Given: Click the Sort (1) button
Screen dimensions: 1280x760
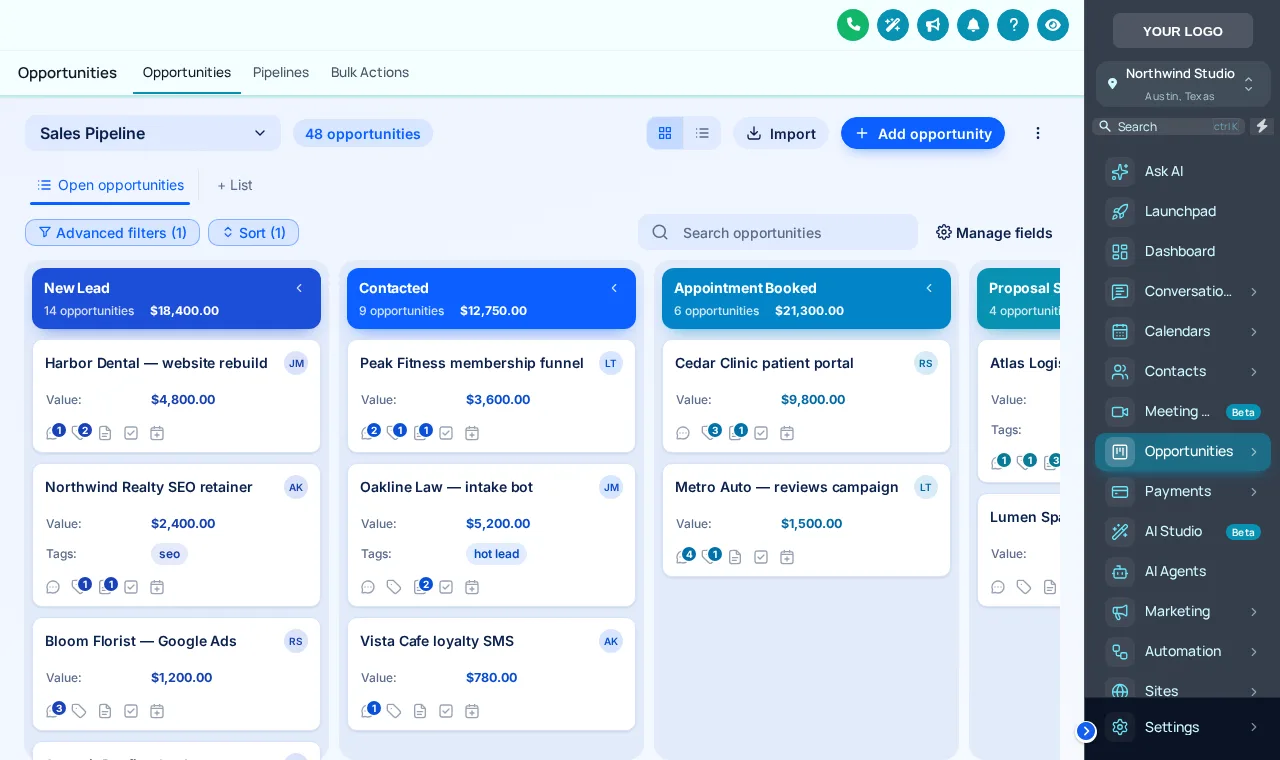Looking at the screenshot, I should pyautogui.click(x=253, y=232).
